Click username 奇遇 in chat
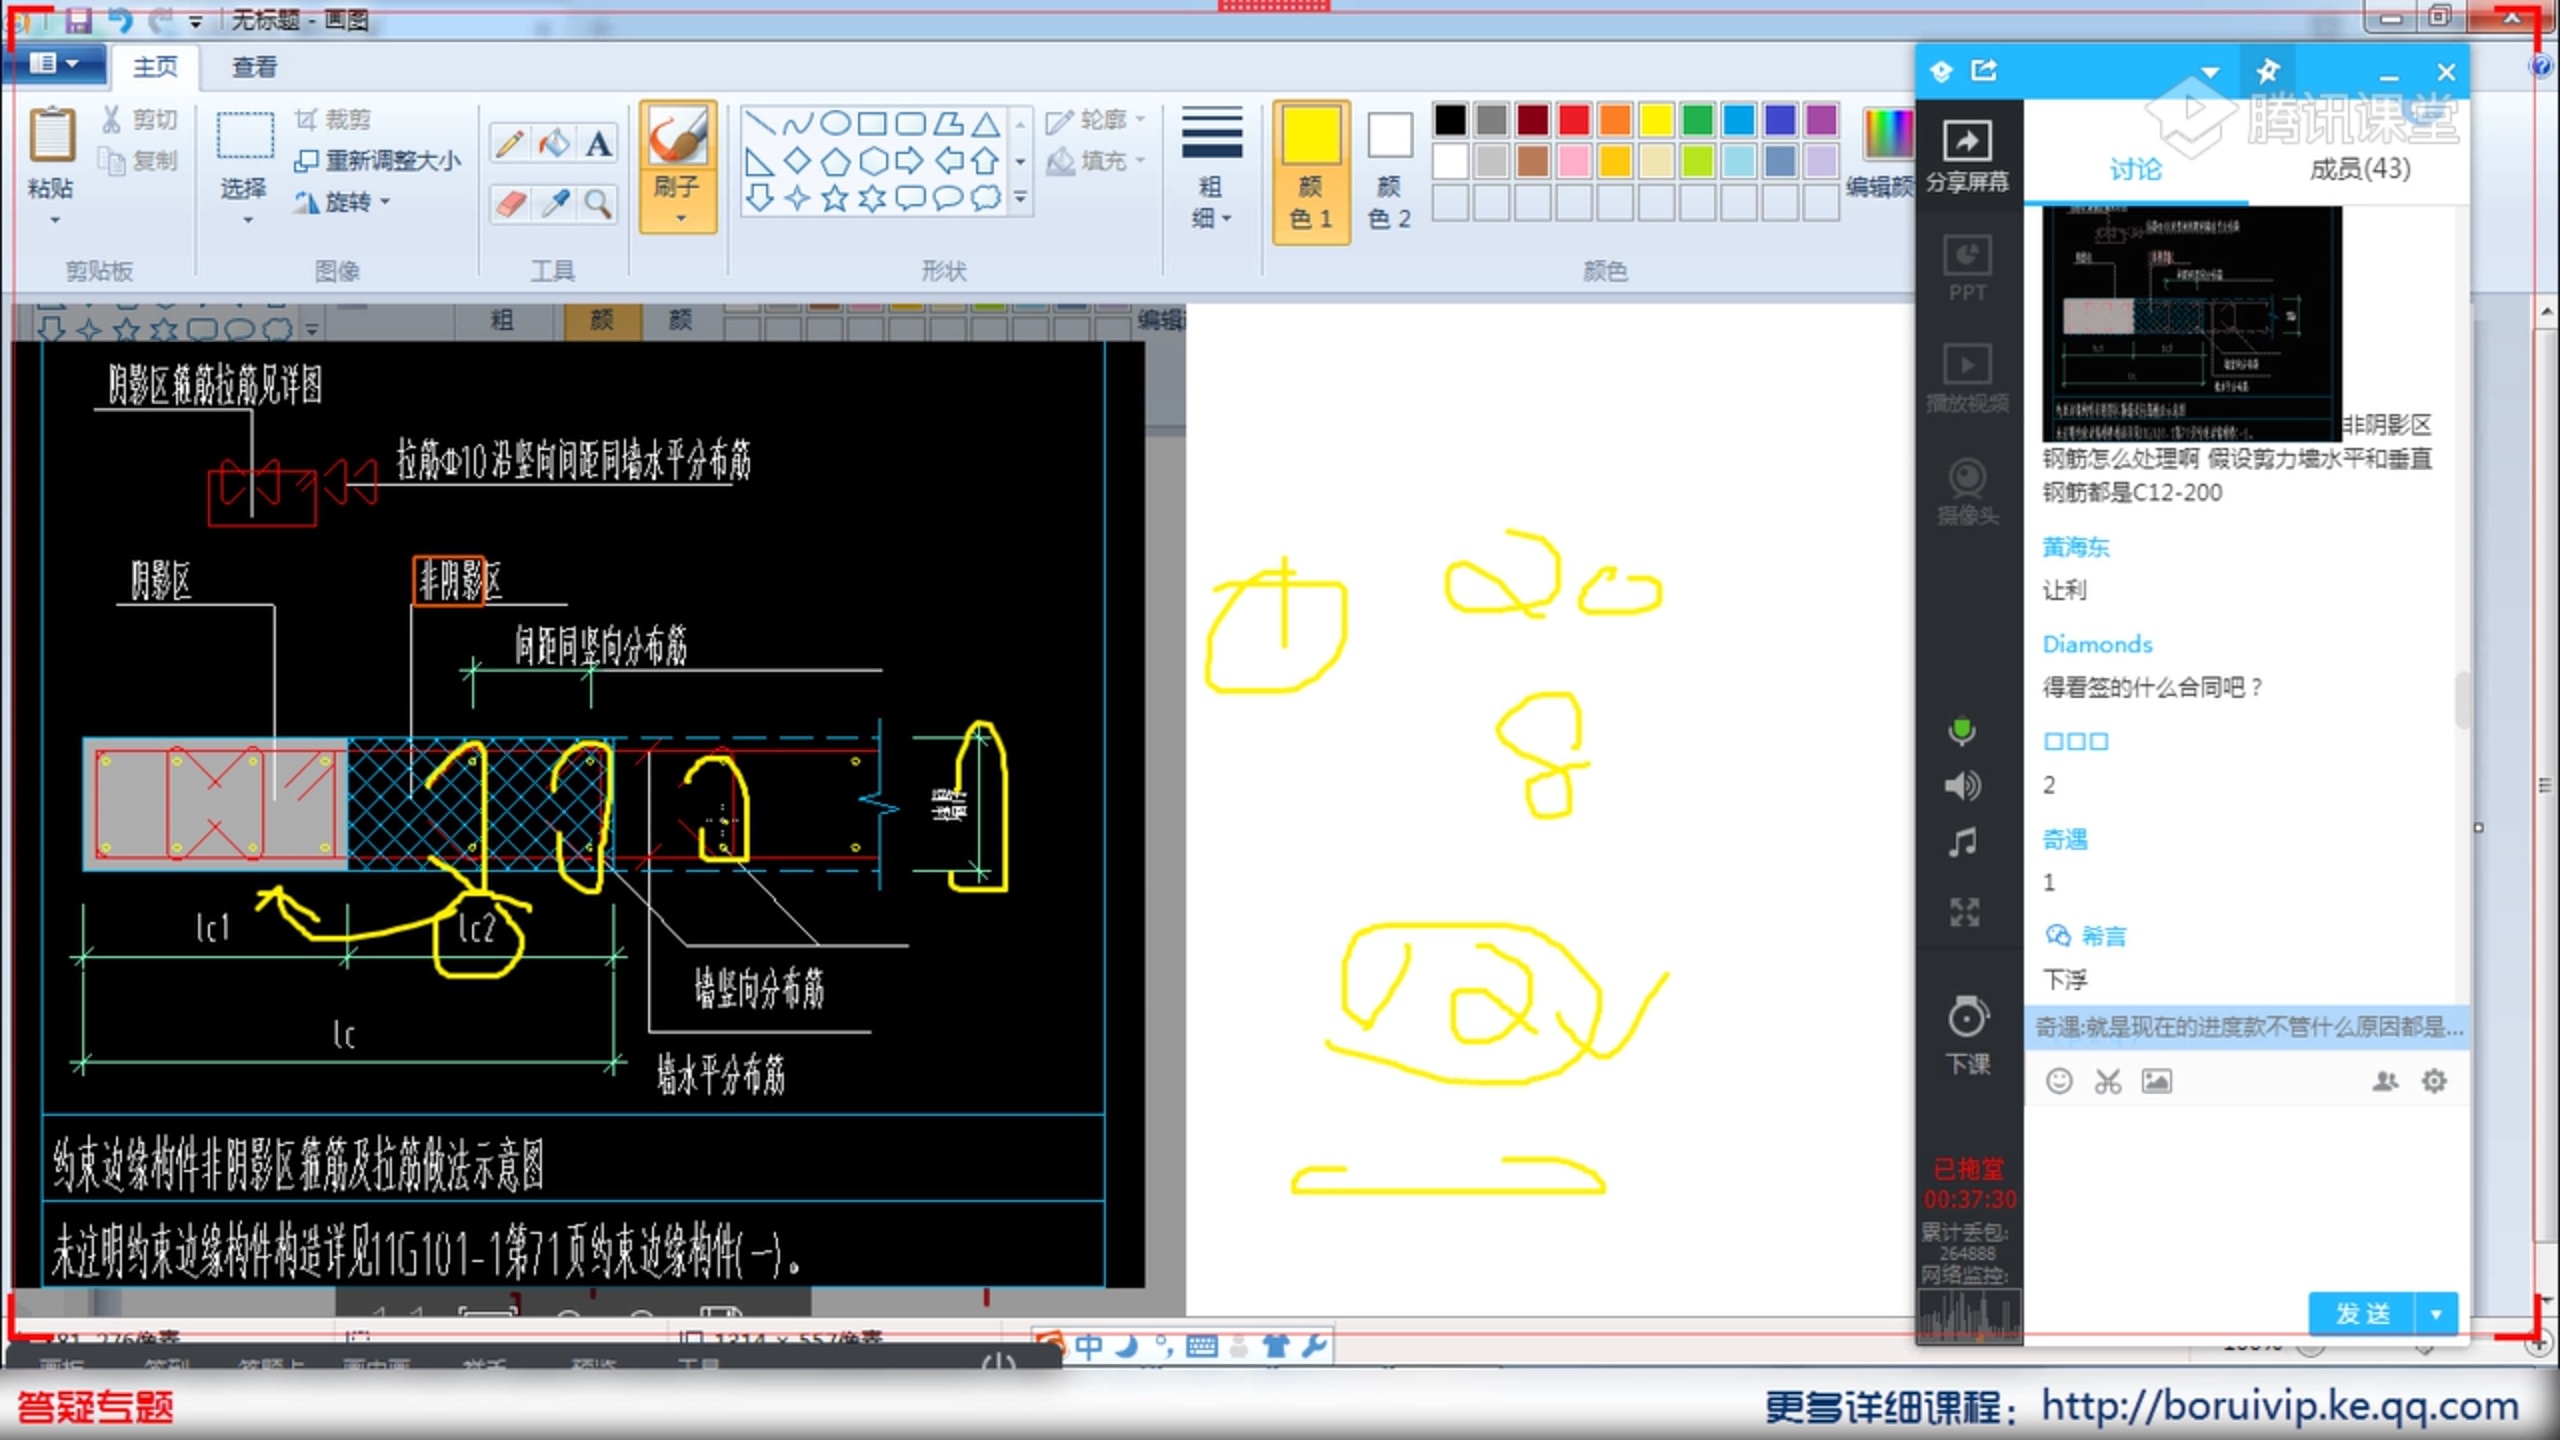Image resolution: width=2560 pixels, height=1440 pixels. coord(2064,839)
